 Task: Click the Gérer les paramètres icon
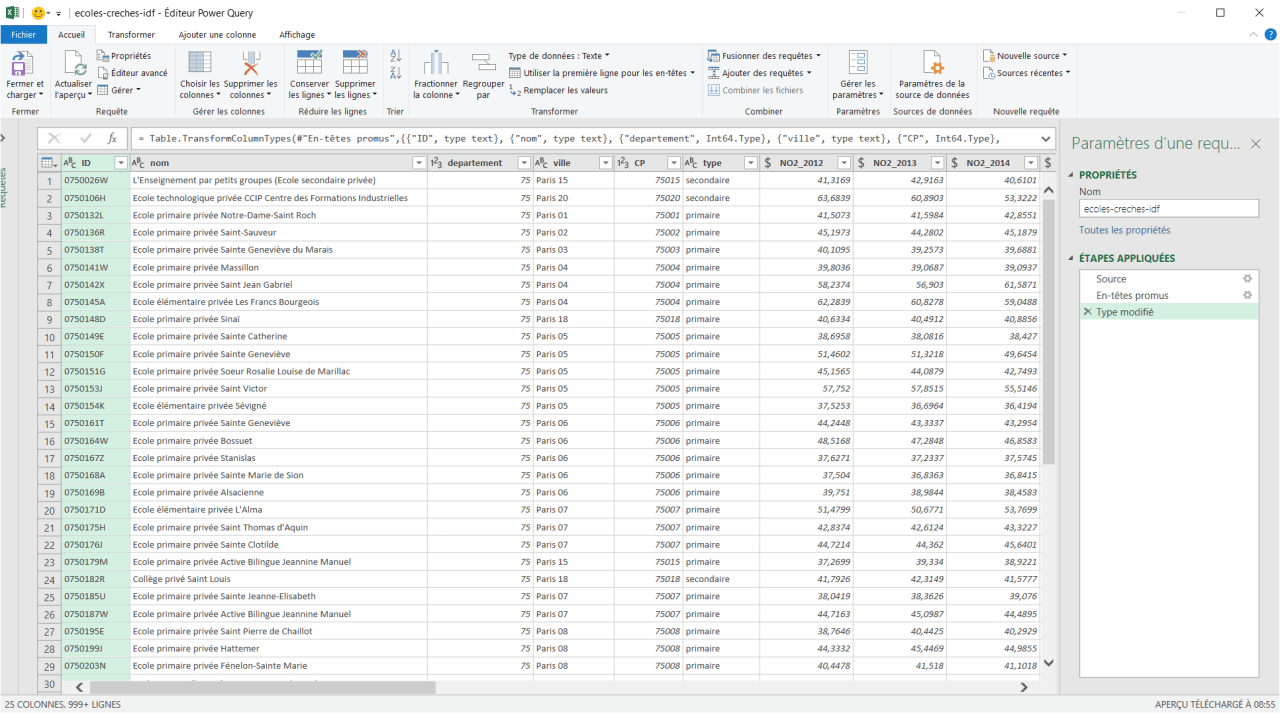(857, 63)
